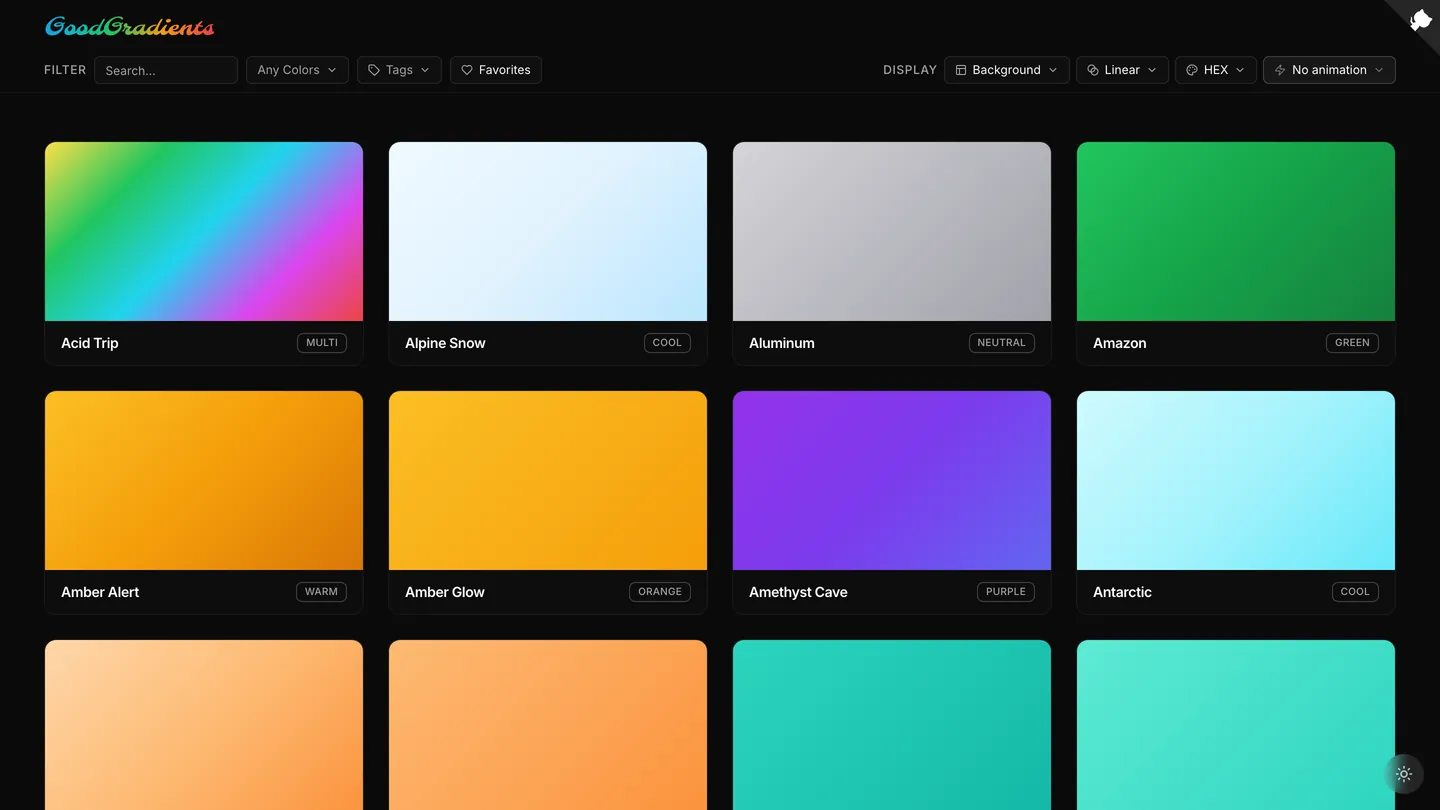1440x810 pixels.
Task: Select the Alpine Snow gradient swatch
Action: (x=548, y=231)
